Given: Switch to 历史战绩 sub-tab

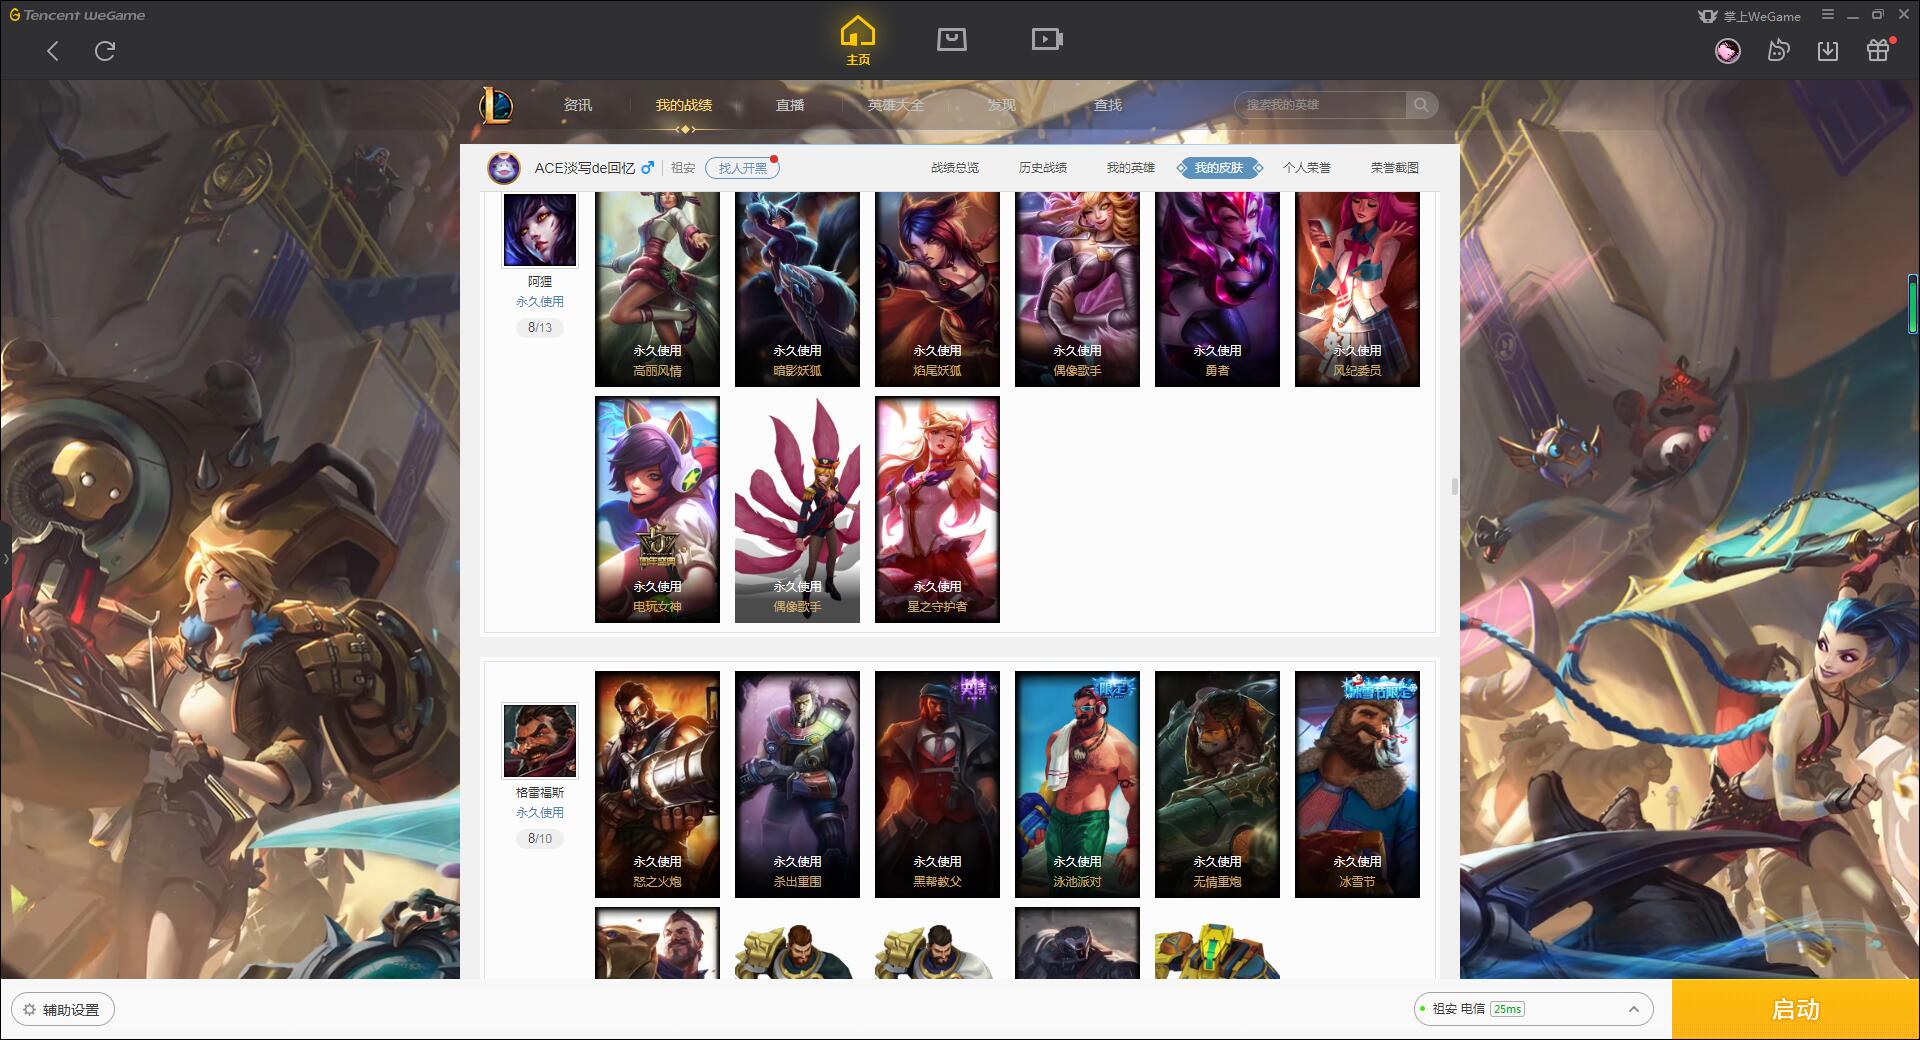Looking at the screenshot, I should 1043,168.
